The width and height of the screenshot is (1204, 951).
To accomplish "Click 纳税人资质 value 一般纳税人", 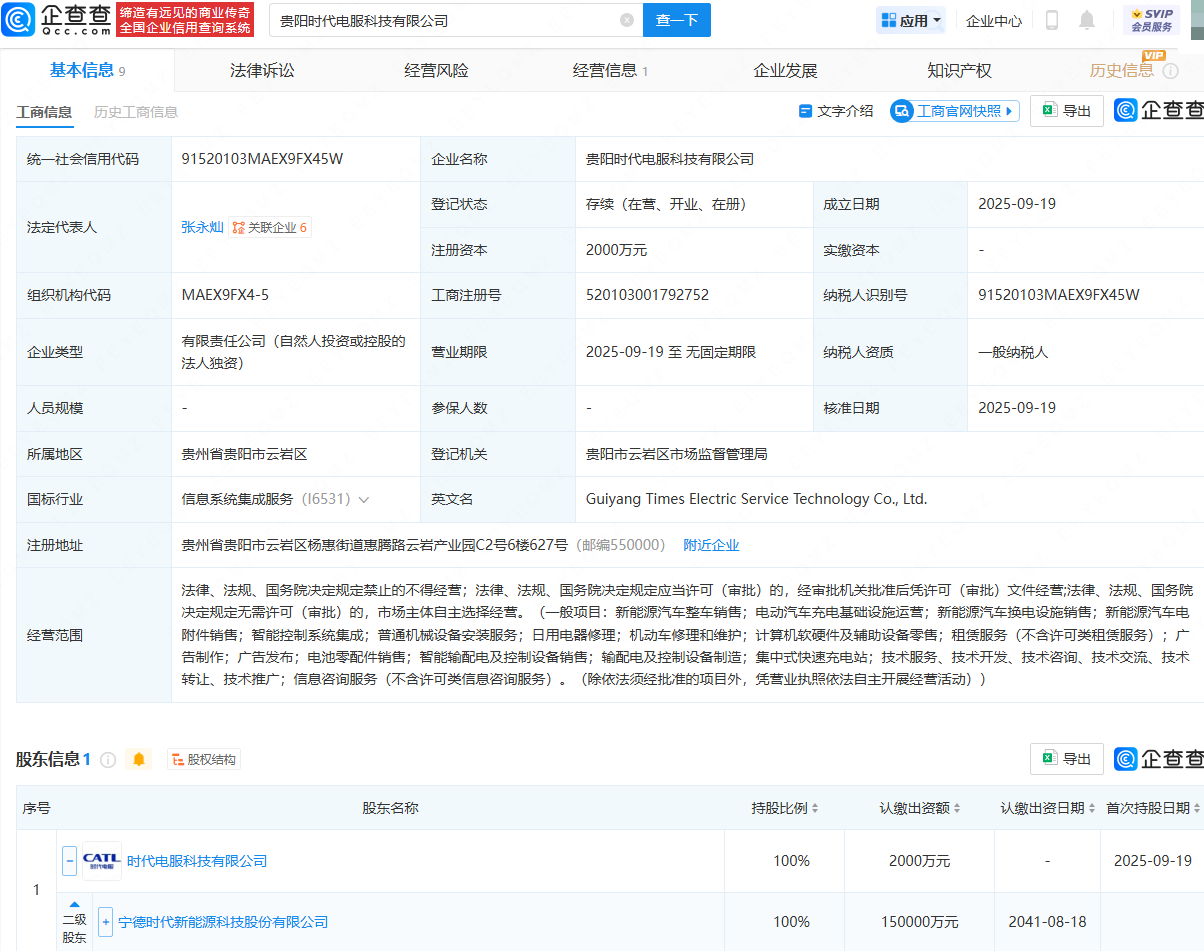I will click(x=1013, y=352).
